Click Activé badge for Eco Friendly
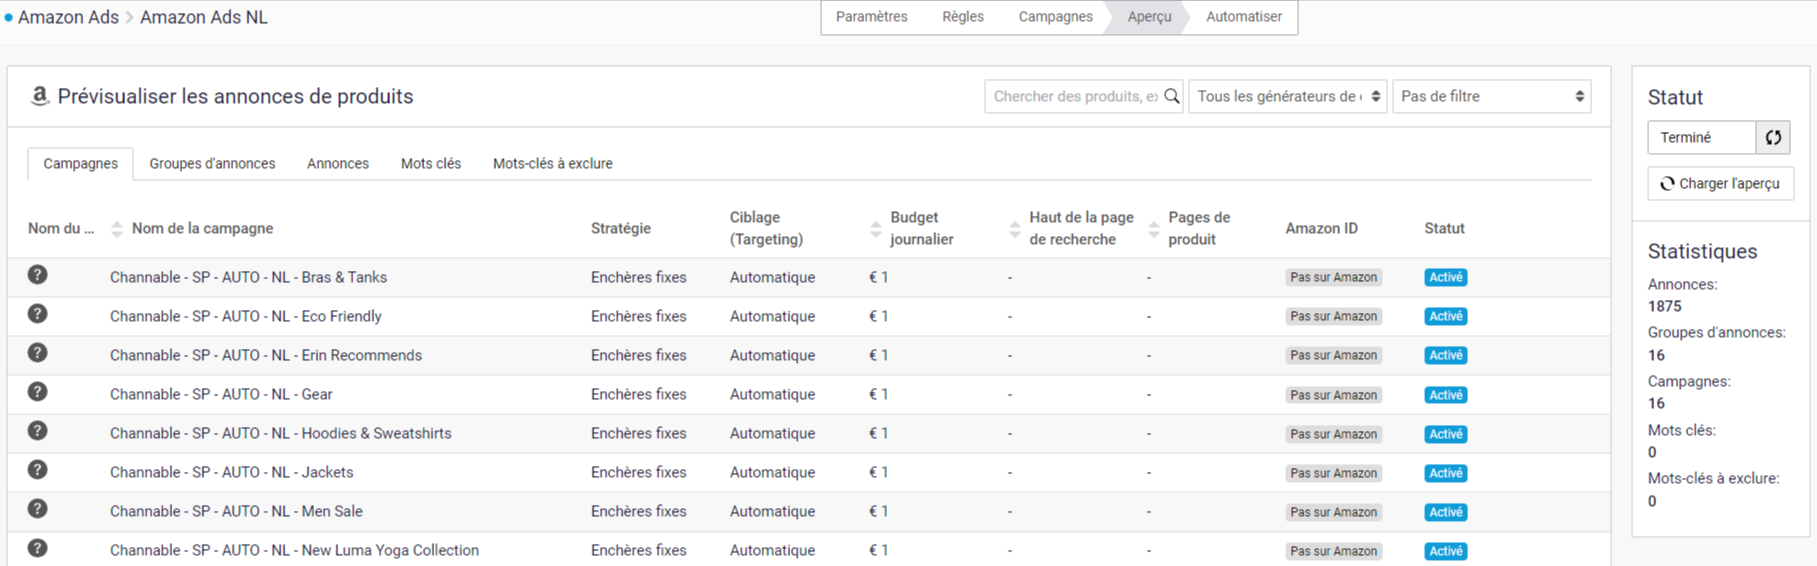 [x=1446, y=316]
